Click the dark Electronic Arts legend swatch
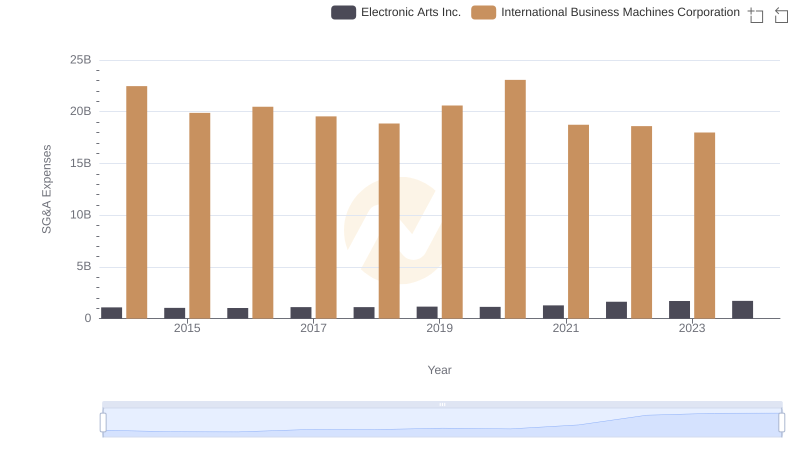The height and width of the screenshot is (461, 800). (x=343, y=12)
